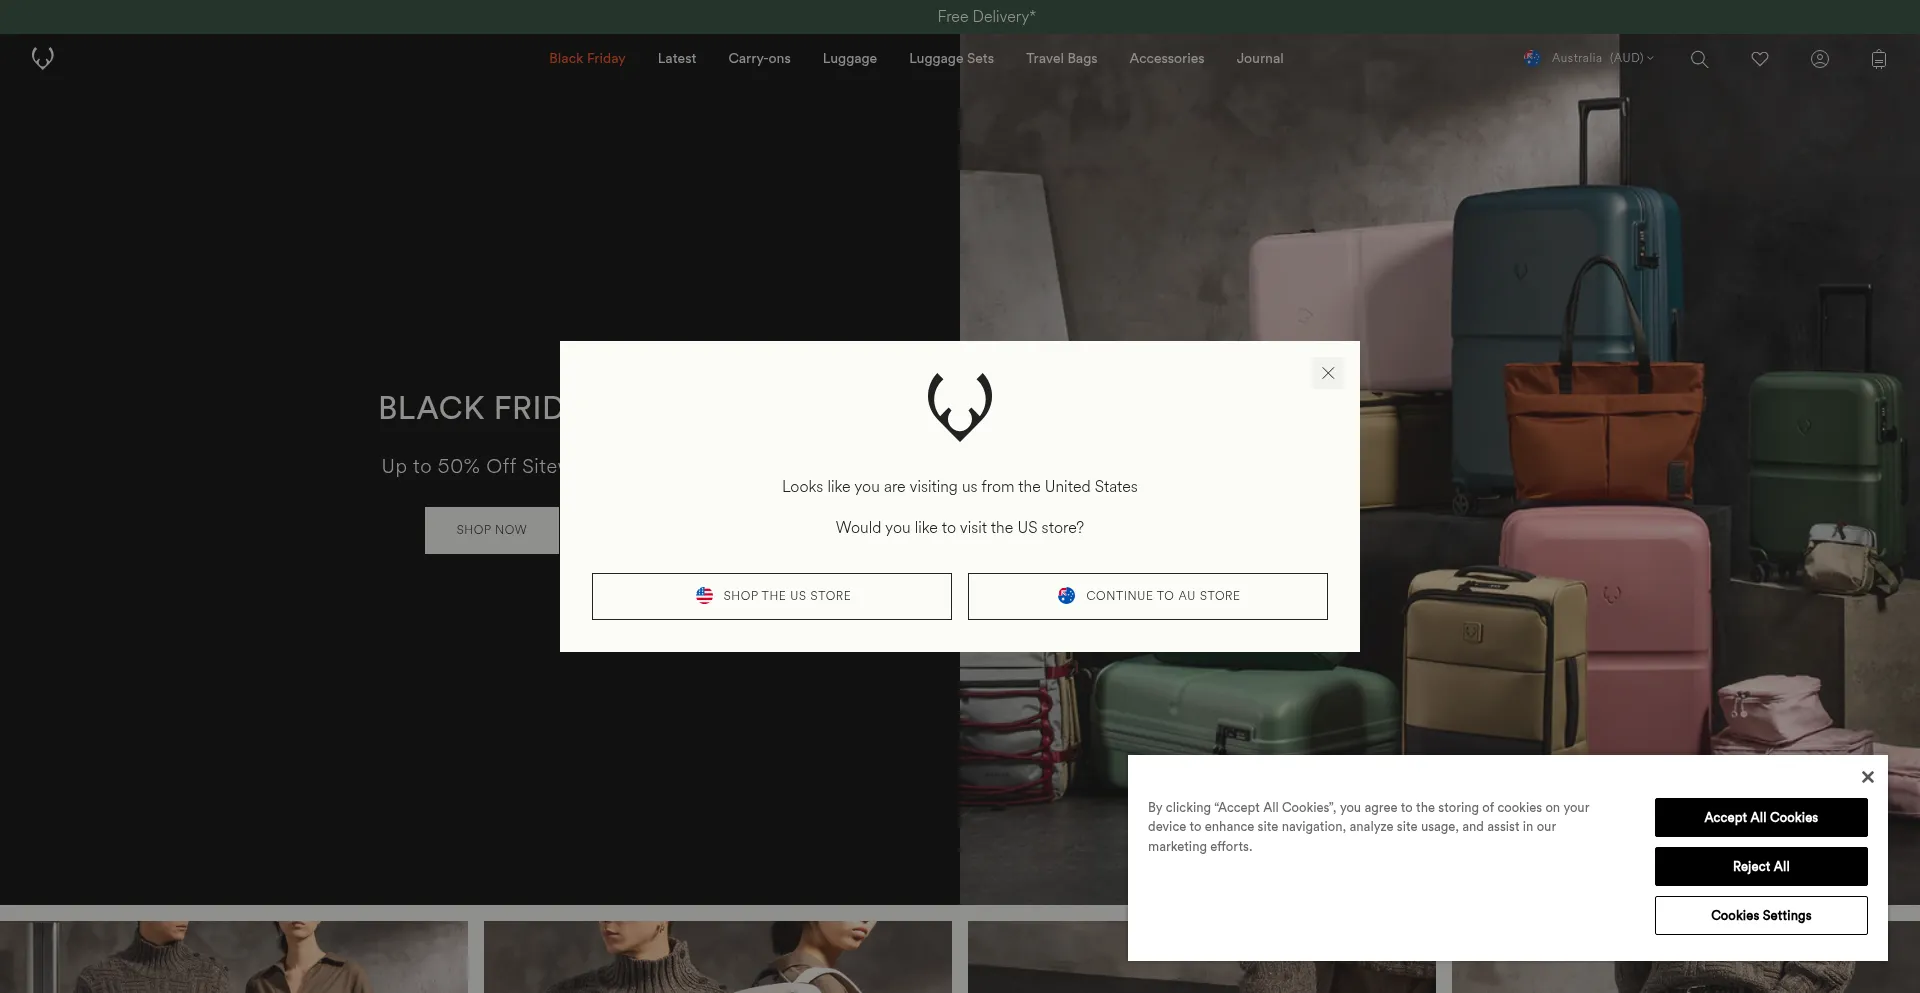Click the brand logo in the header
Screen dimensions: 1920x993
click(x=42, y=58)
